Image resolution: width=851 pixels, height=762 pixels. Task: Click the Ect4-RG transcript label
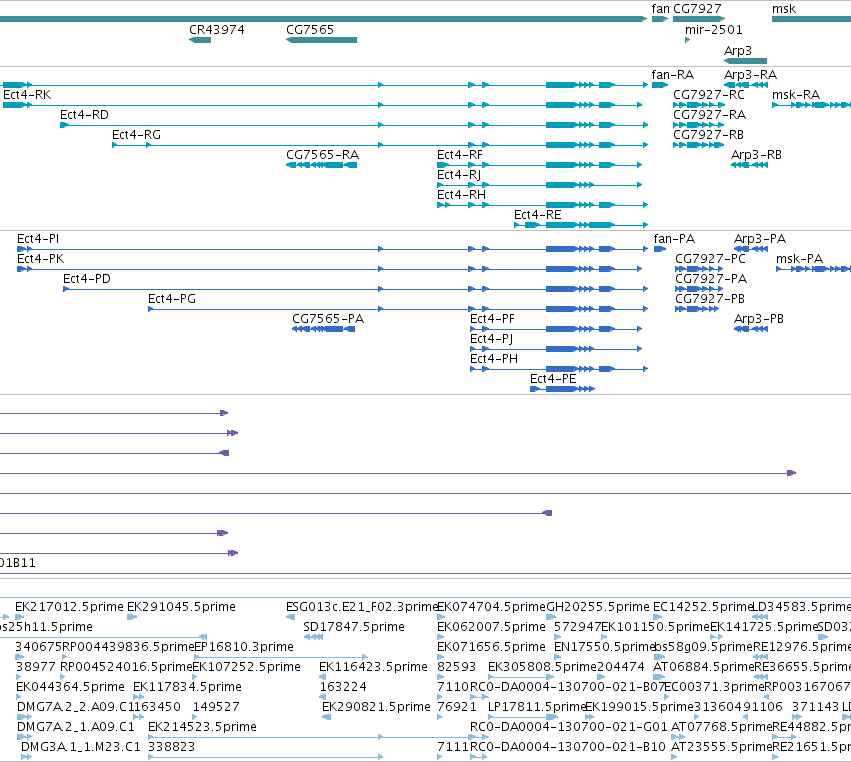[136, 135]
